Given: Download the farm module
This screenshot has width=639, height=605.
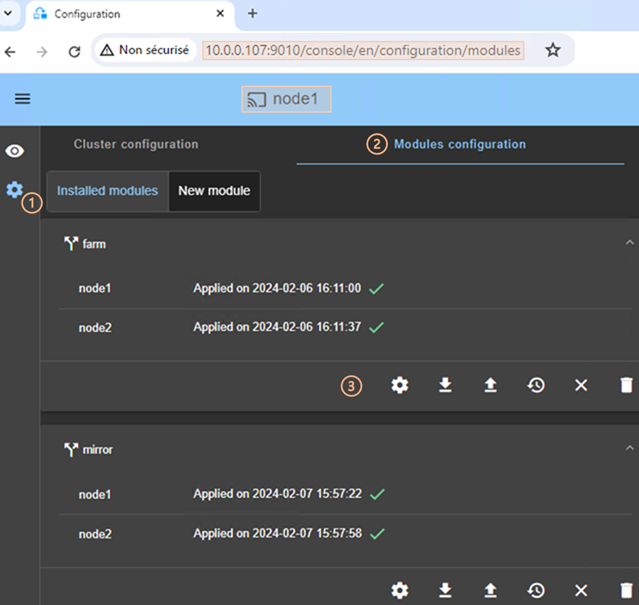Looking at the screenshot, I should pyautogui.click(x=445, y=385).
